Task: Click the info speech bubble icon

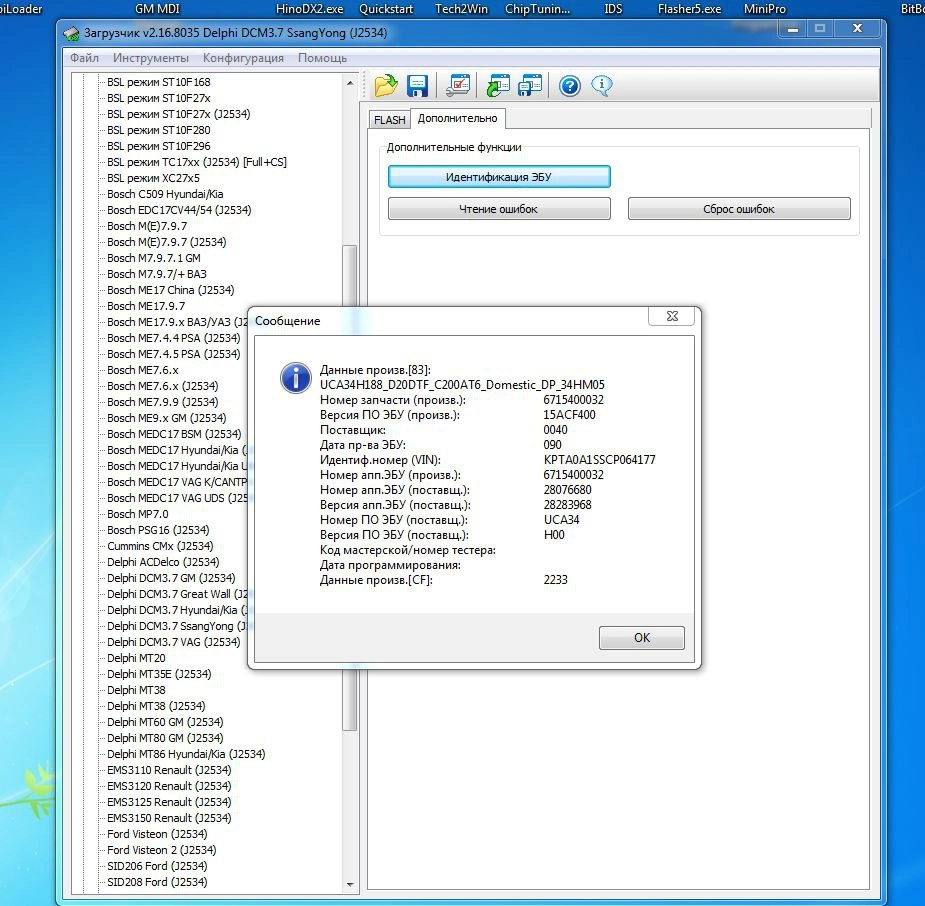Action: (602, 86)
